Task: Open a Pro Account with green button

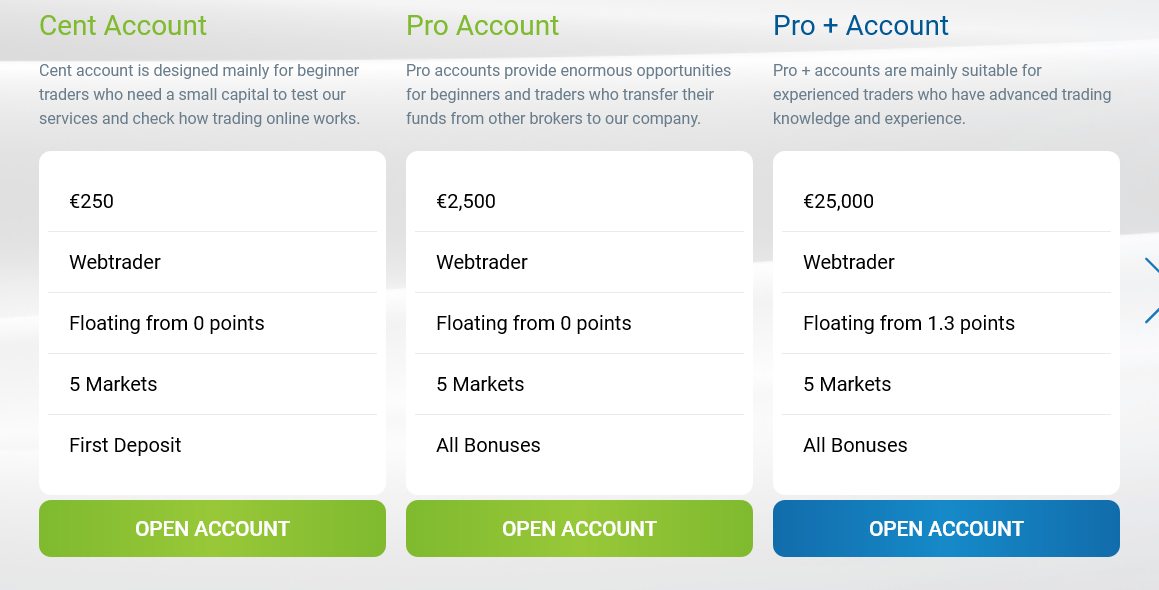Action: pos(580,529)
